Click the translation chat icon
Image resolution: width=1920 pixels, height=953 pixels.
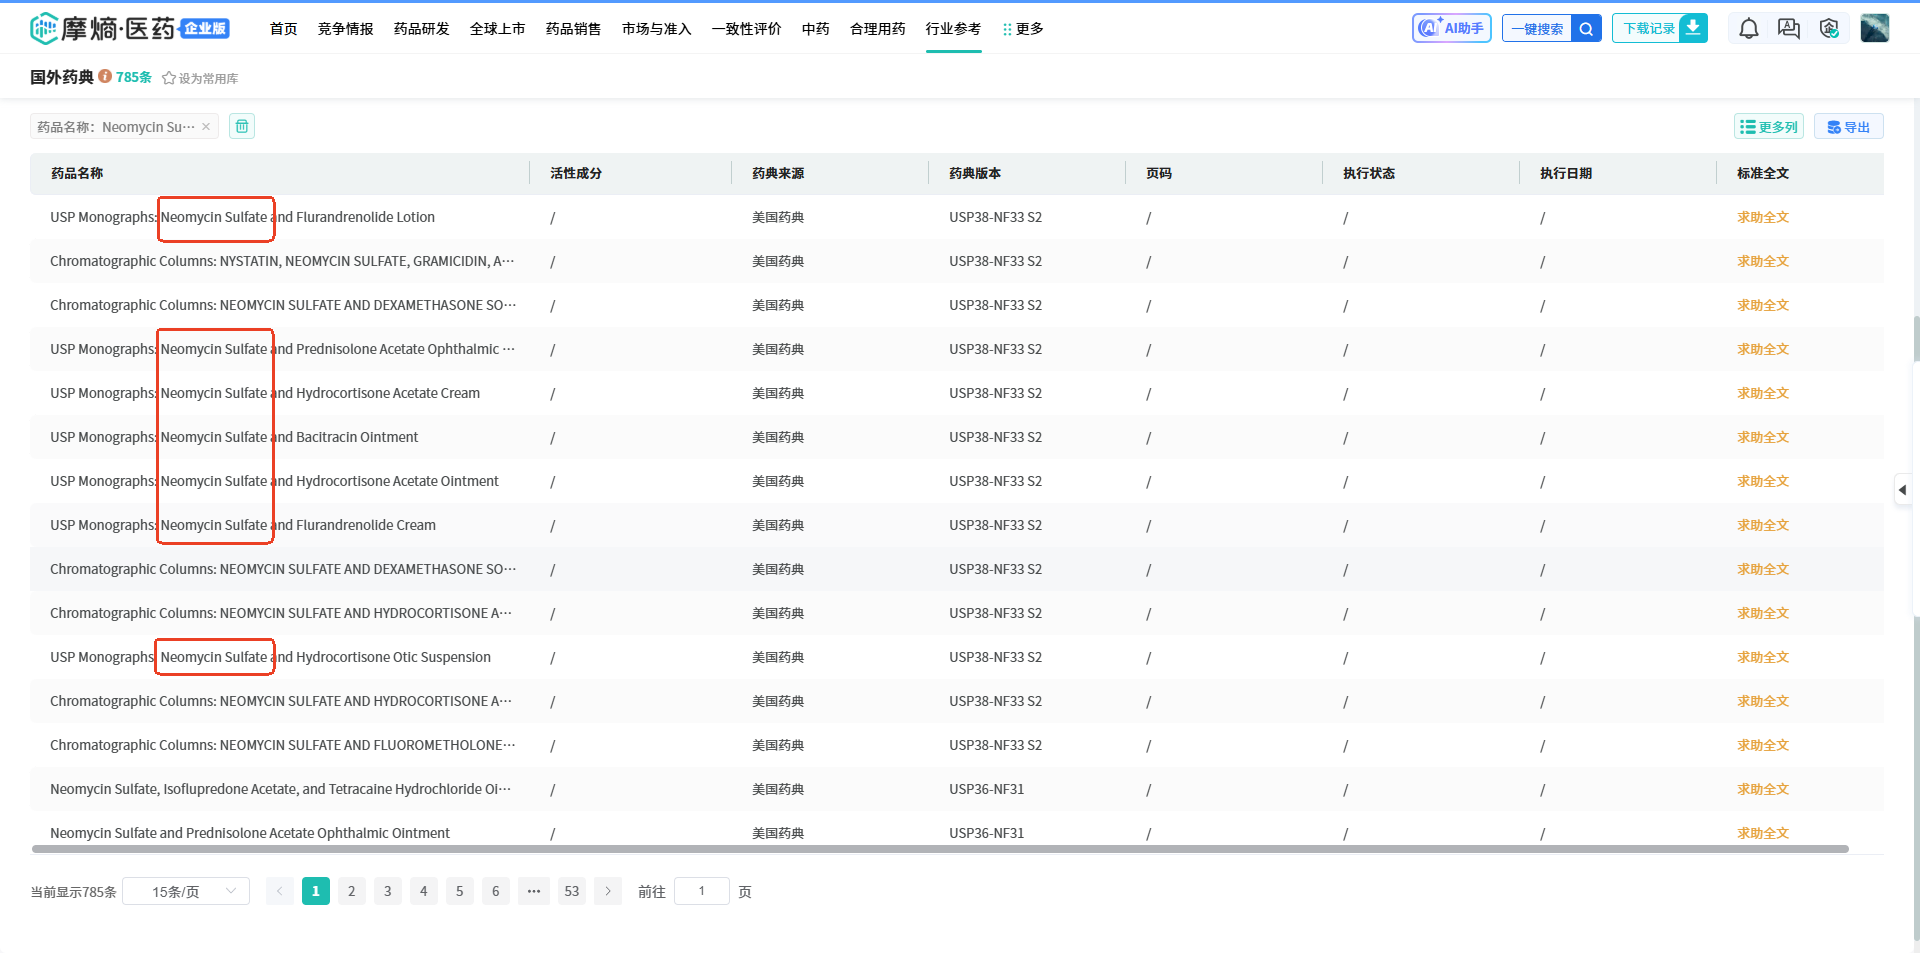[x=1788, y=29]
